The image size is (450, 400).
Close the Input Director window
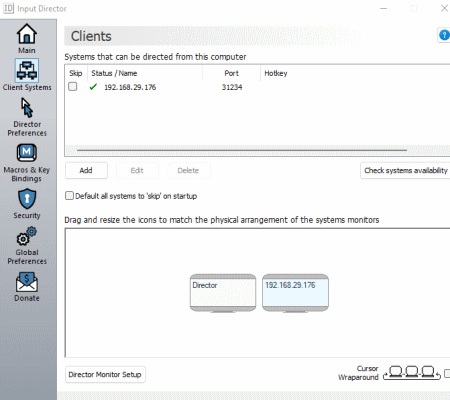[444, 8]
